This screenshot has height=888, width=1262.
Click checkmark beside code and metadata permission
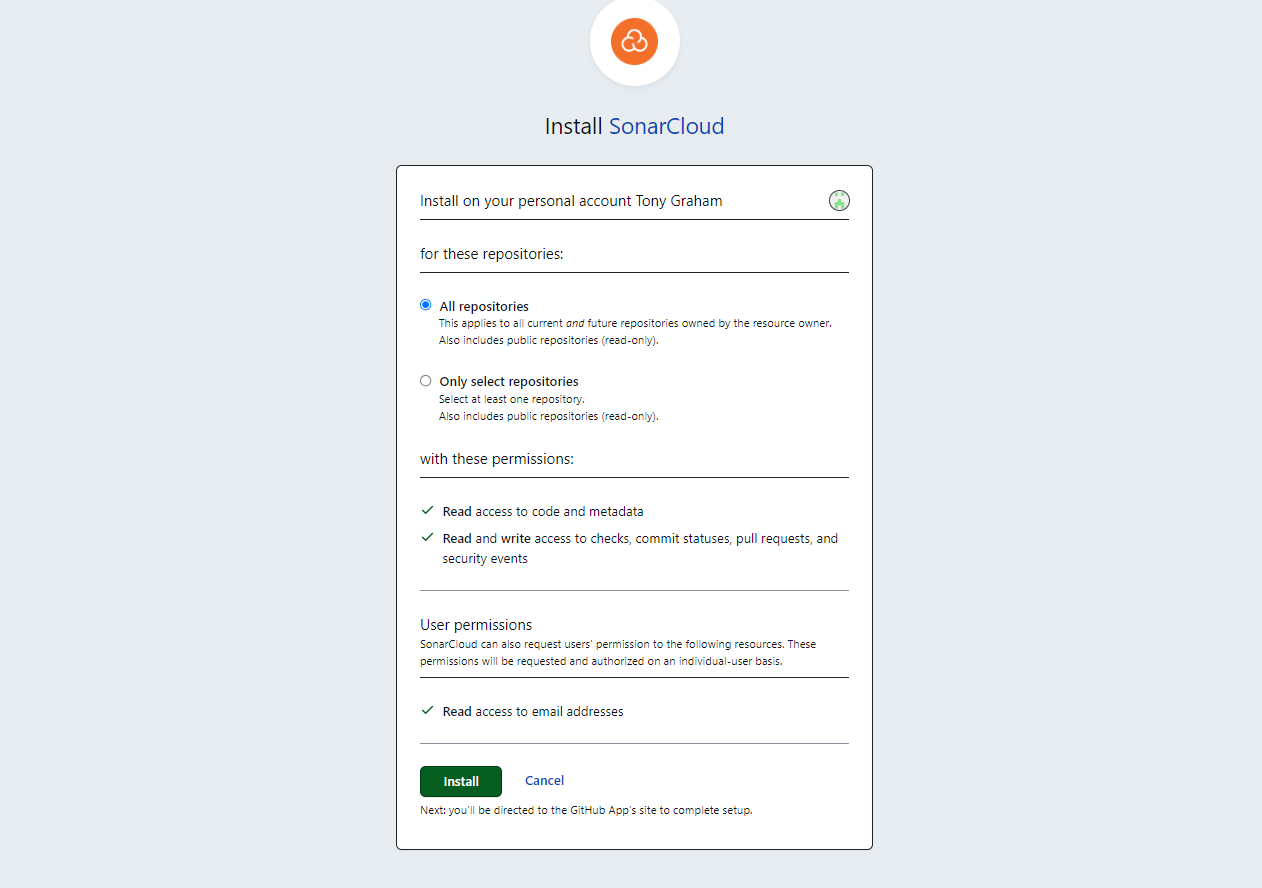coord(427,510)
